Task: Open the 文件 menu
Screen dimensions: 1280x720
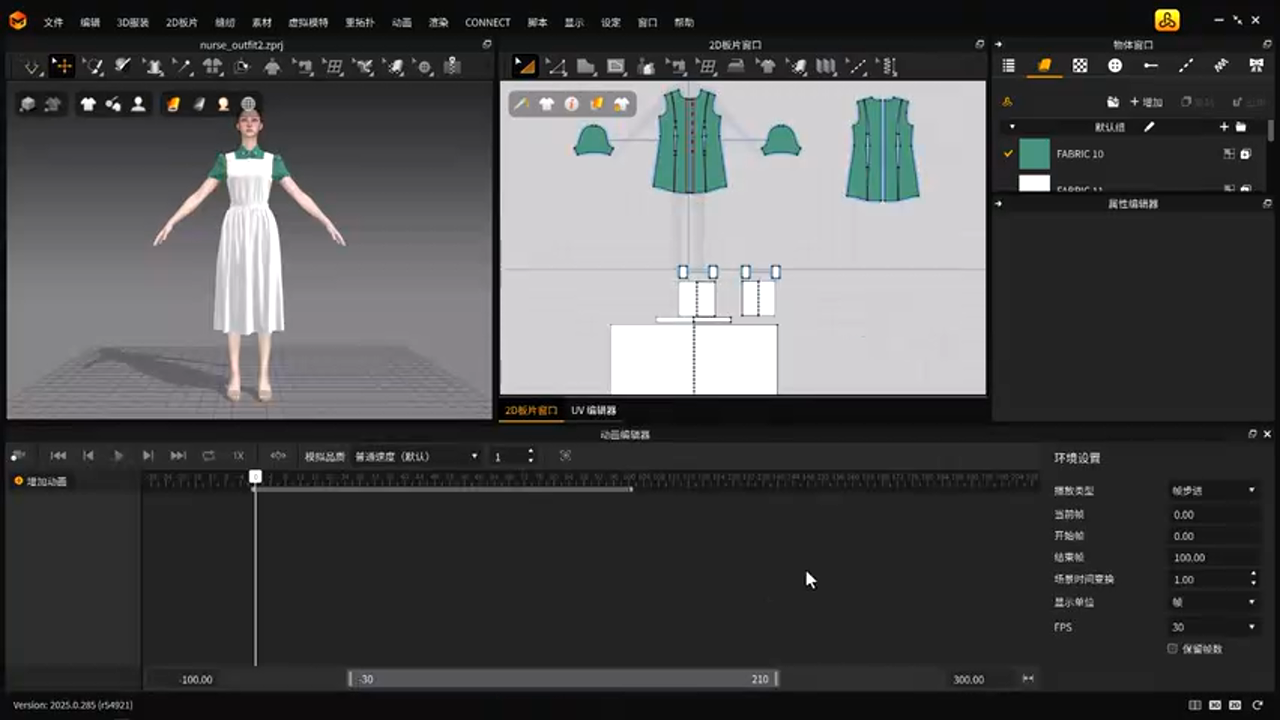Action: click(x=53, y=22)
